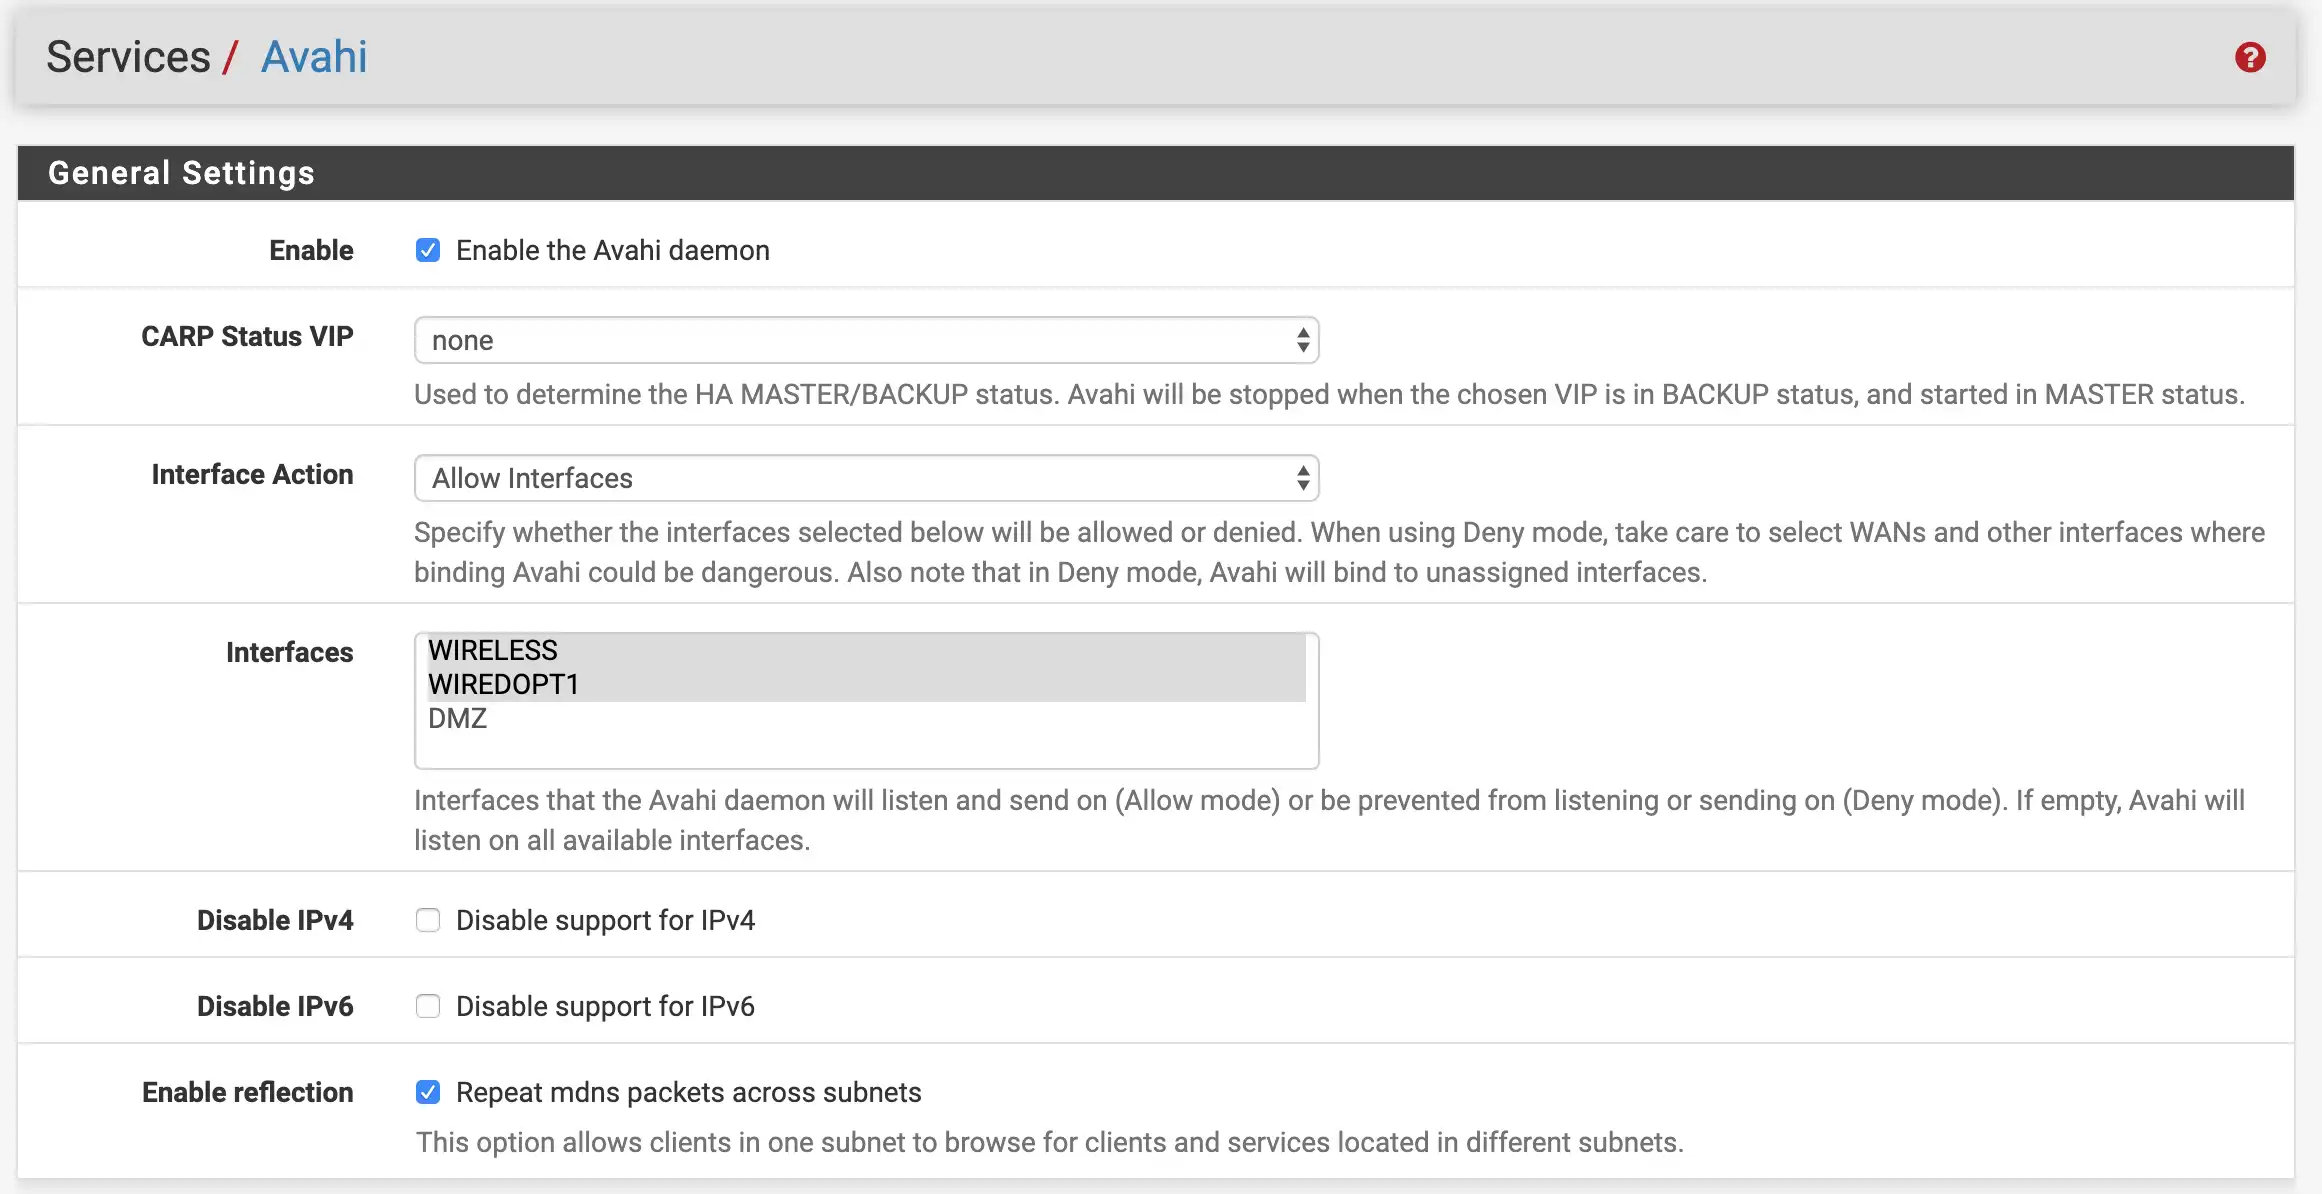
Task: Click the Enable the Avahi daemon label
Action: [613, 250]
